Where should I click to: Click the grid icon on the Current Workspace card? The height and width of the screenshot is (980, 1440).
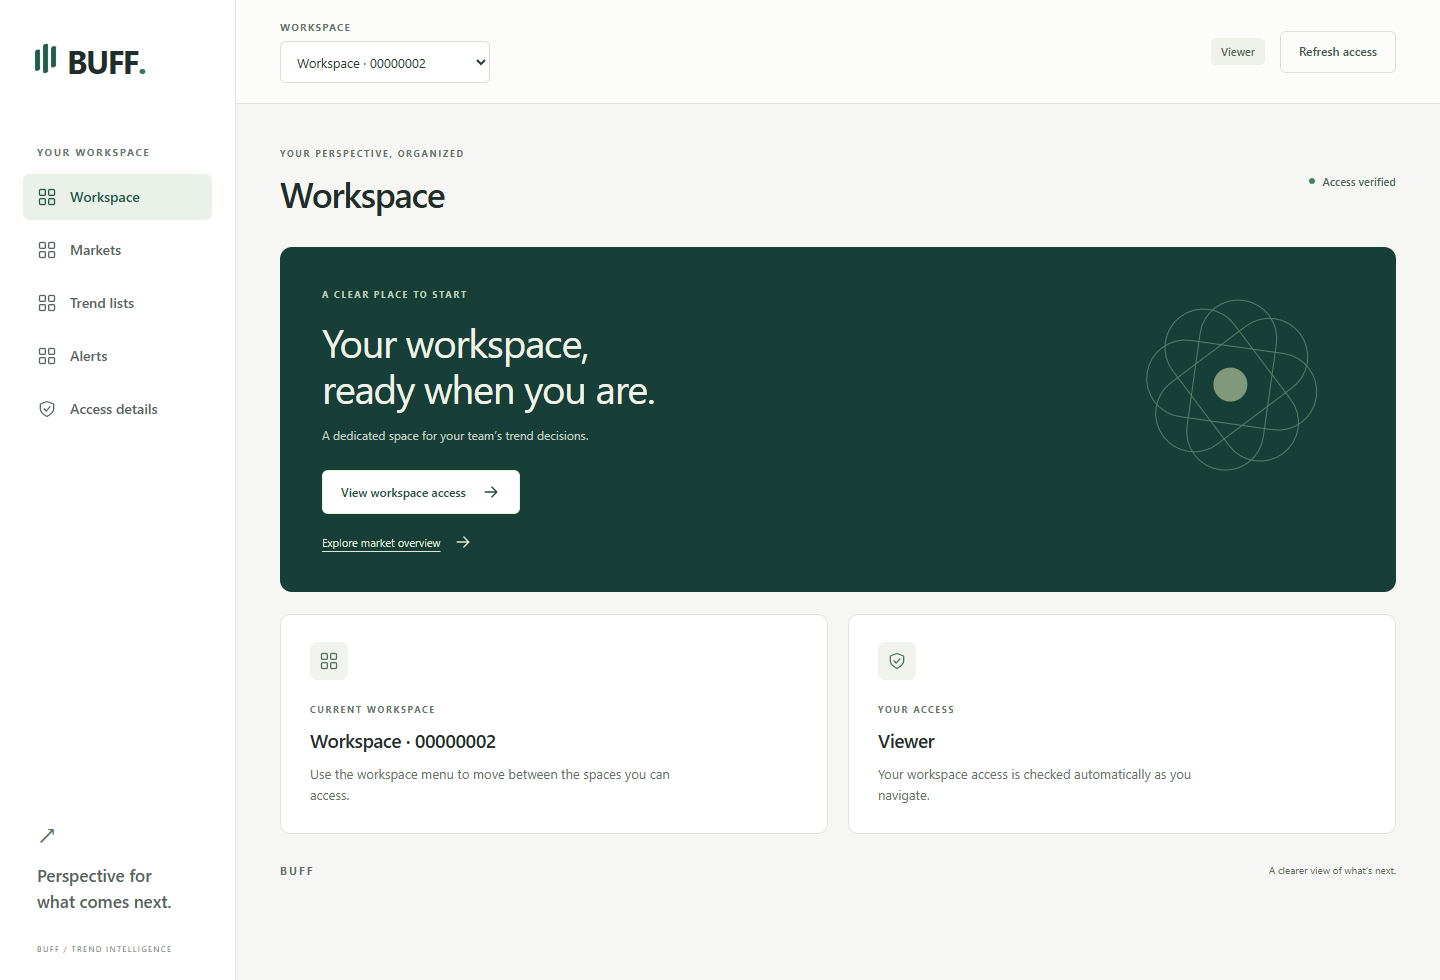coord(329,661)
